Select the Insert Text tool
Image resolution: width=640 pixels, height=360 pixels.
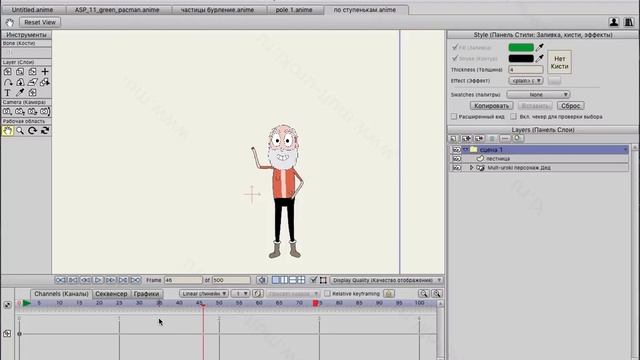7,93
